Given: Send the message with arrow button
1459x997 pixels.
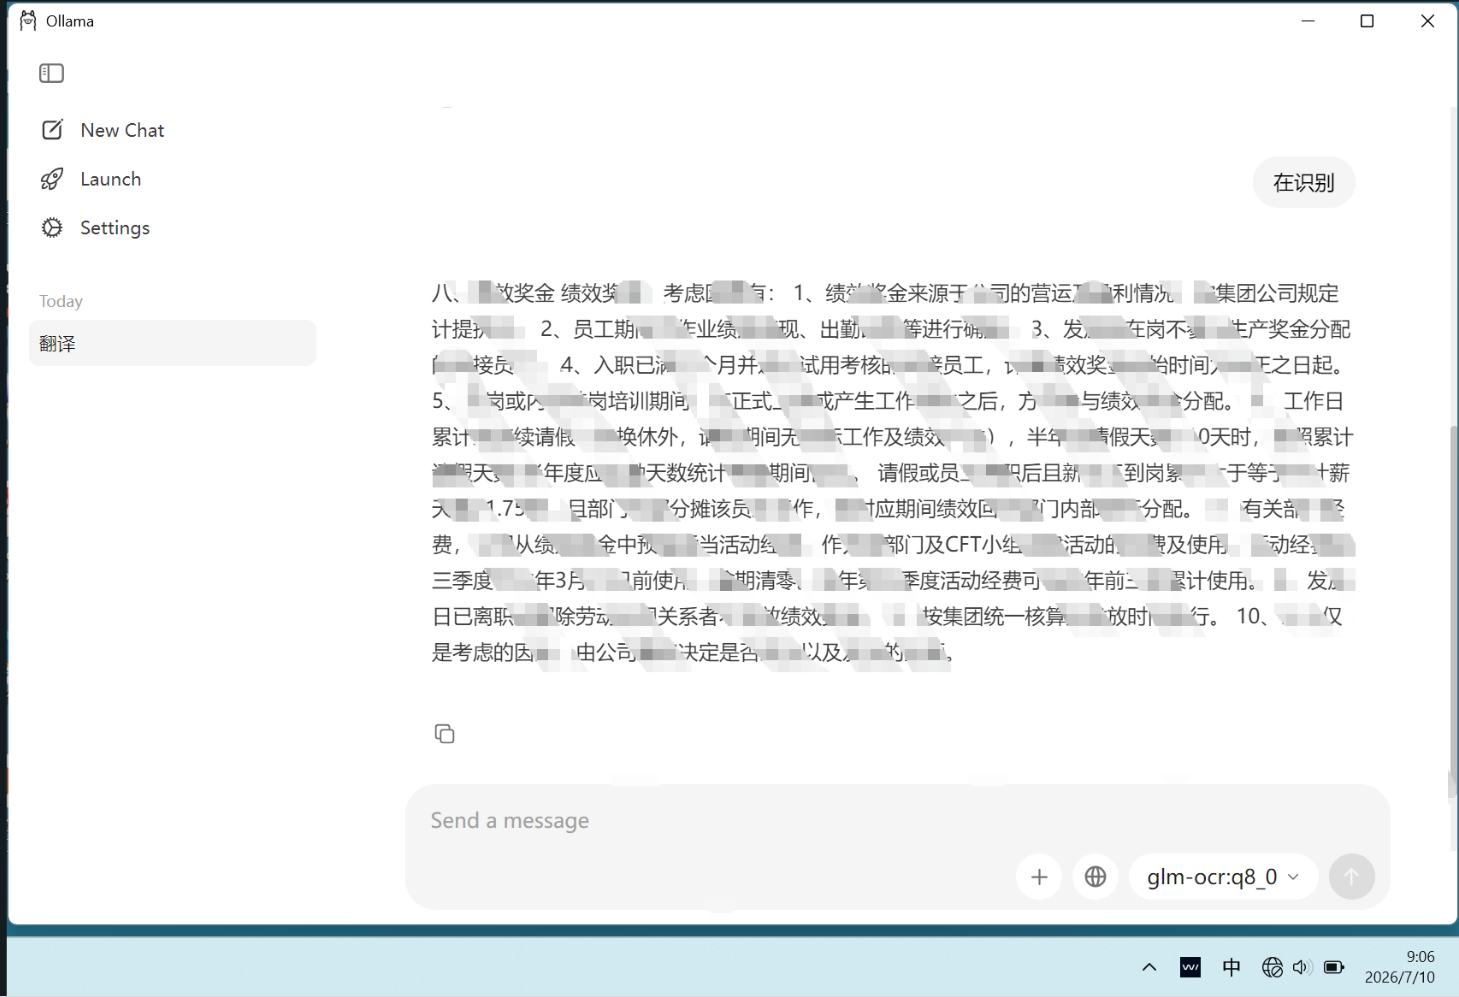Looking at the screenshot, I should tap(1351, 877).
